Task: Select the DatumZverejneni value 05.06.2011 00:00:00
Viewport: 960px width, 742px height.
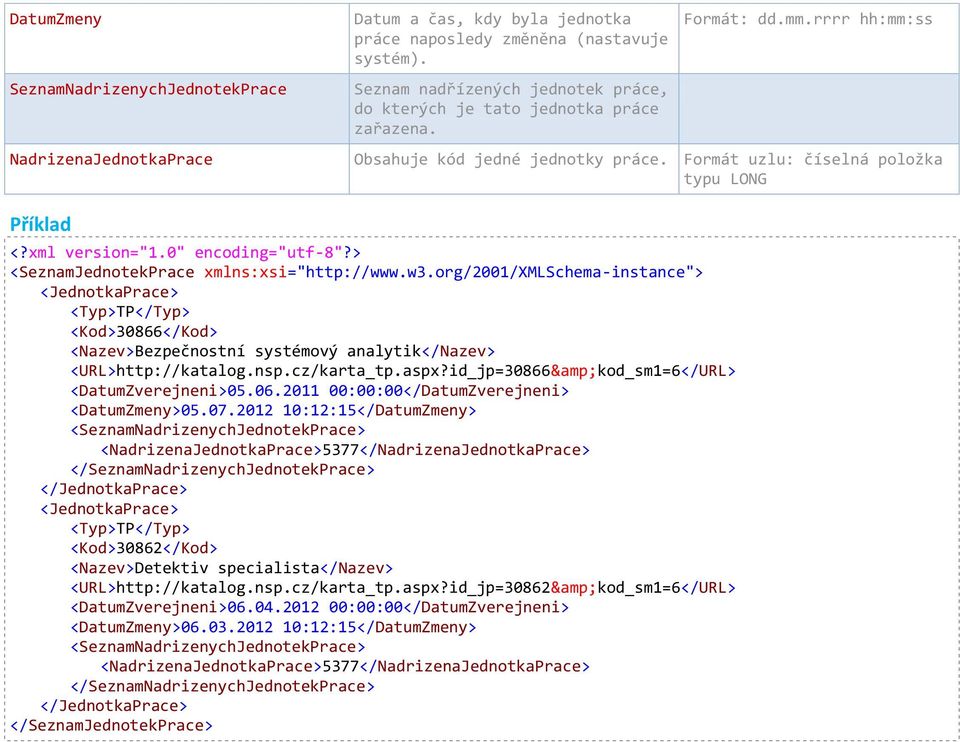Action: (x=315, y=391)
